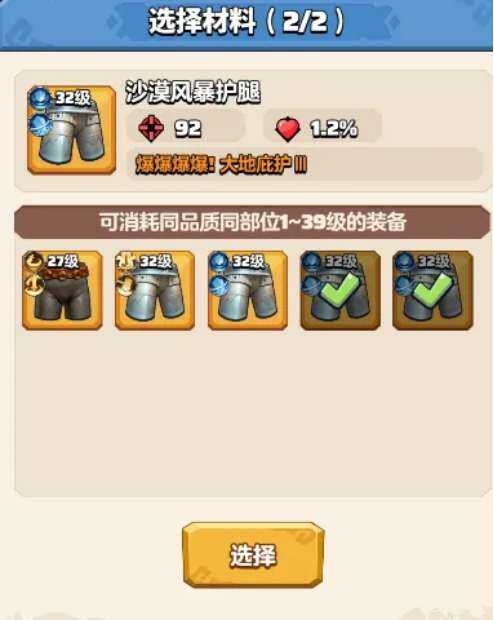Image resolution: width=494 pixels, height=620 pixels.
Task: Click upper blue gem on 沙漠风暴护腿 icon
Action: (41, 98)
